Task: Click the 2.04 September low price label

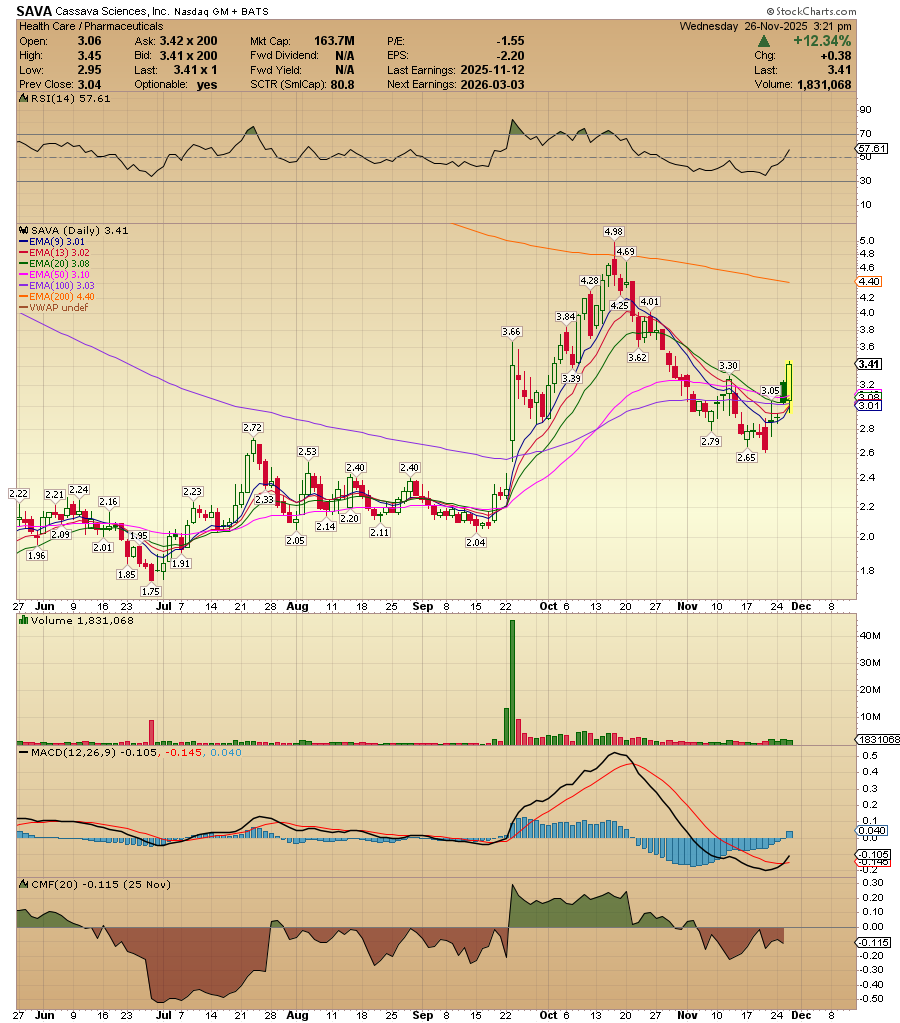Action: point(476,542)
